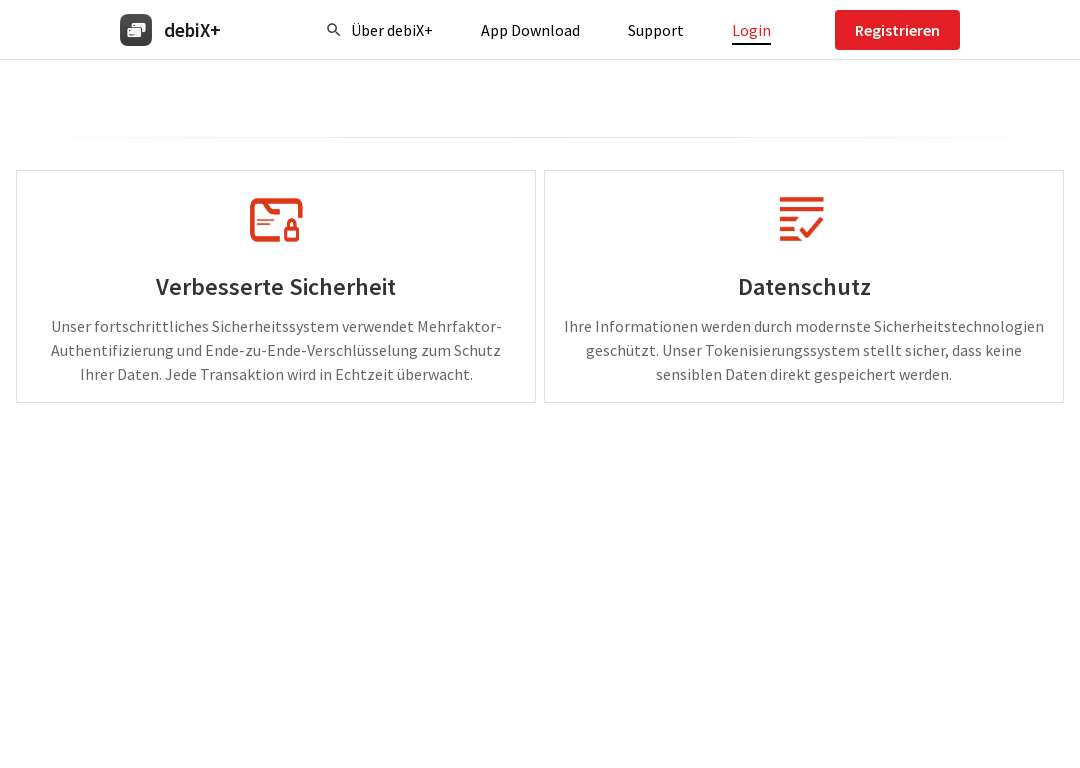Click the checklist Datenschutz icon
The height and width of the screenshot is (768, 1080).
click(802, 219)
